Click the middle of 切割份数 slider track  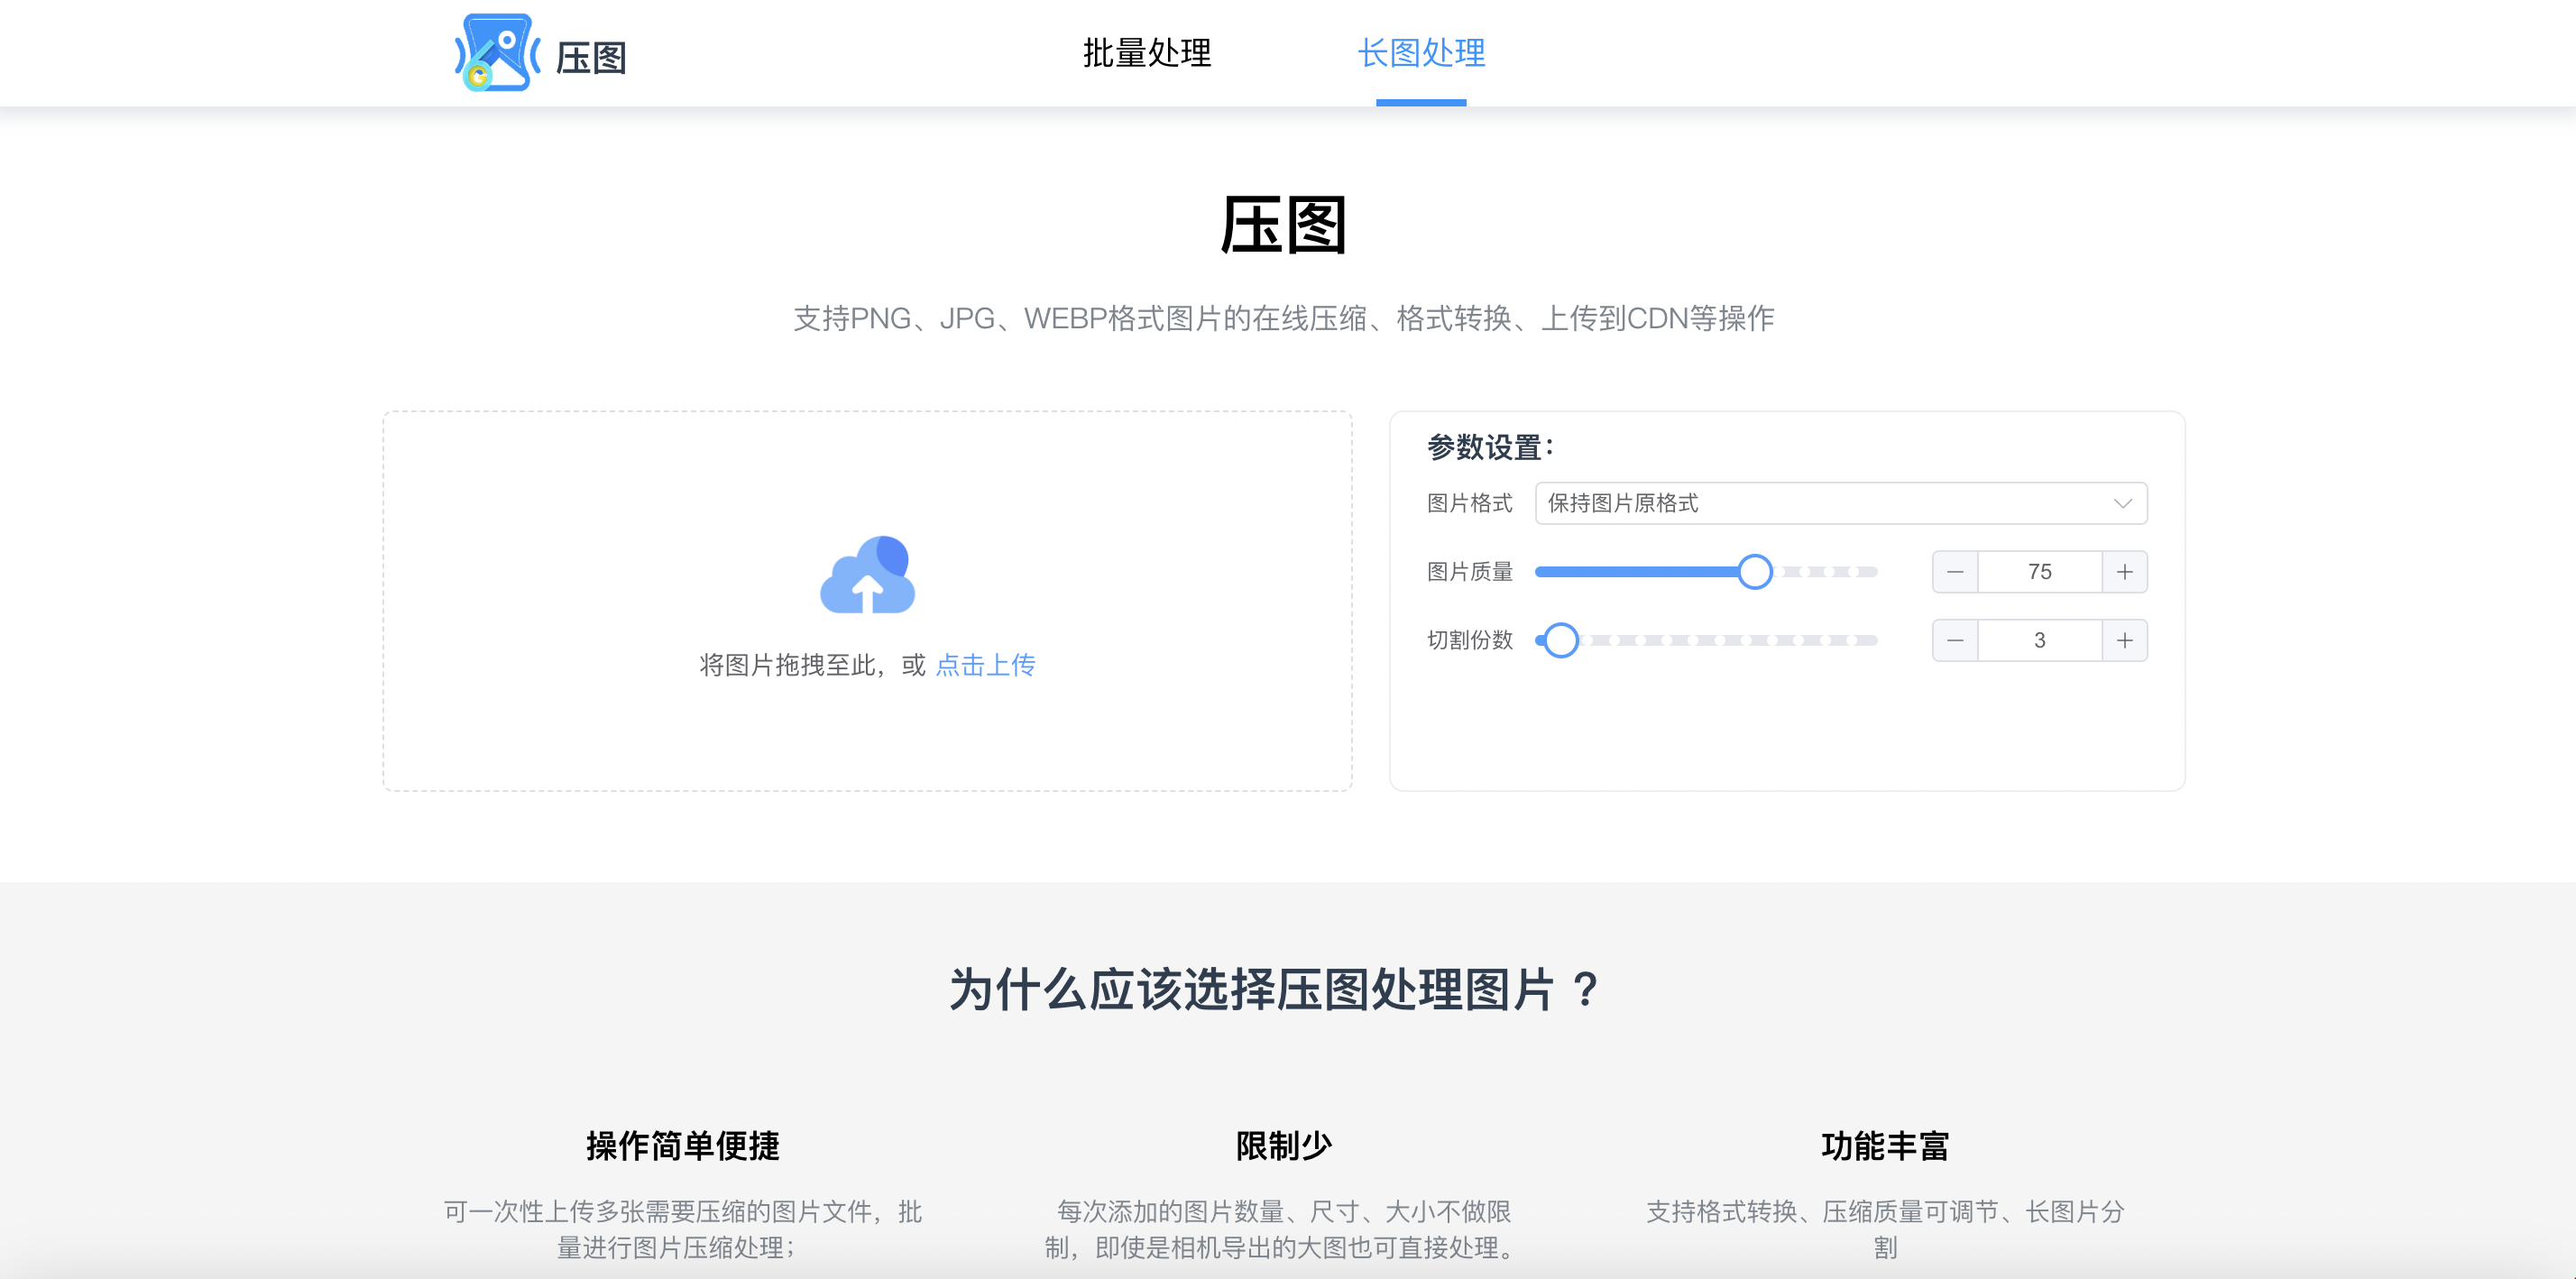[1706, 640]
